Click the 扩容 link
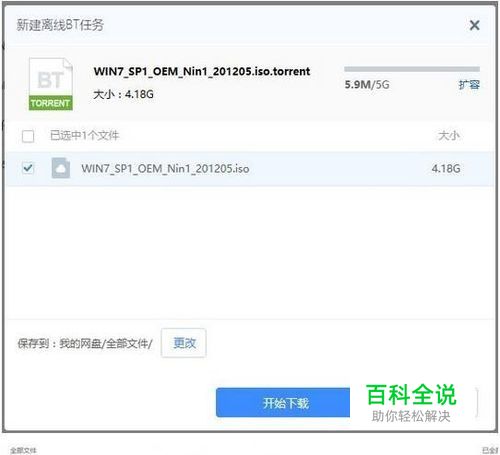This screenshot has width=500, height=455. tap(469, 85)
